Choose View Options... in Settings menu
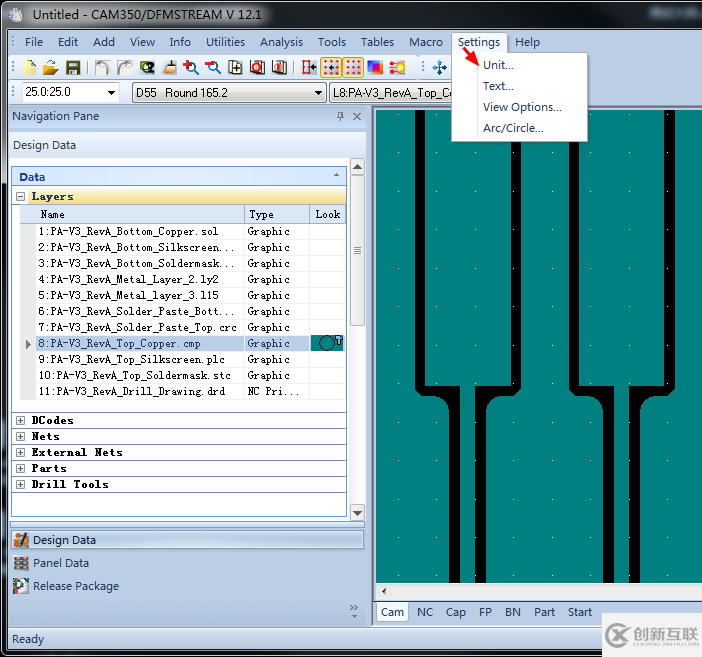The height and width of the screenshot is (657, 702). pyautogui.click(x=522, y=107)
